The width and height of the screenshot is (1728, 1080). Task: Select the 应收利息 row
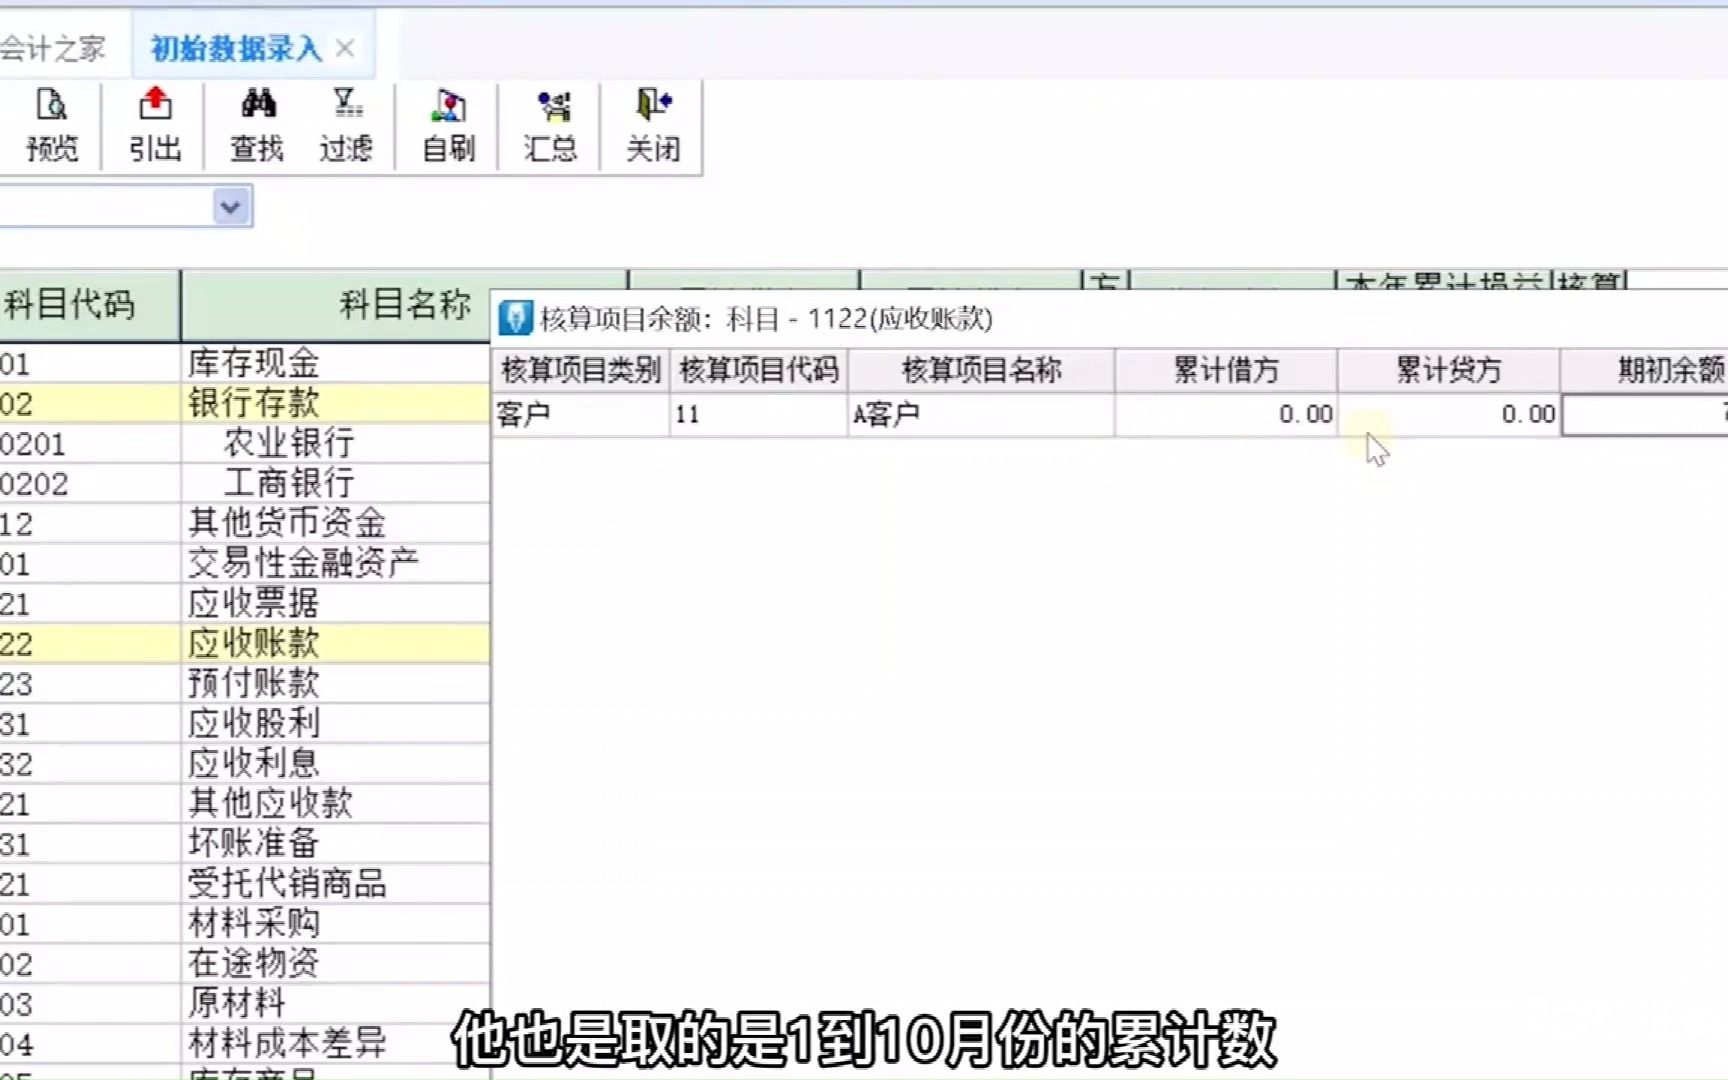(x=245, y=763)
